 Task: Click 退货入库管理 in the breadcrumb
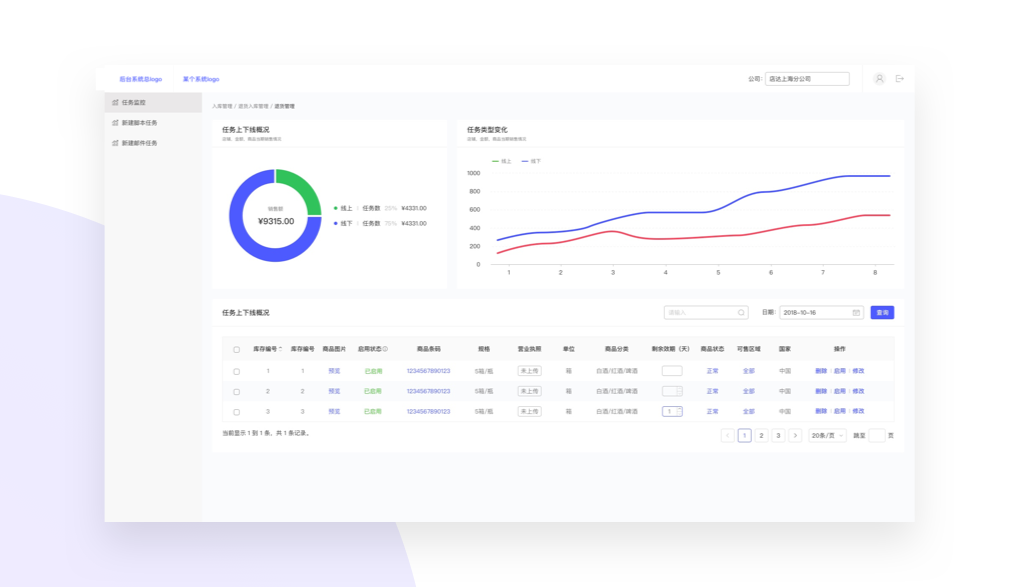253,106
